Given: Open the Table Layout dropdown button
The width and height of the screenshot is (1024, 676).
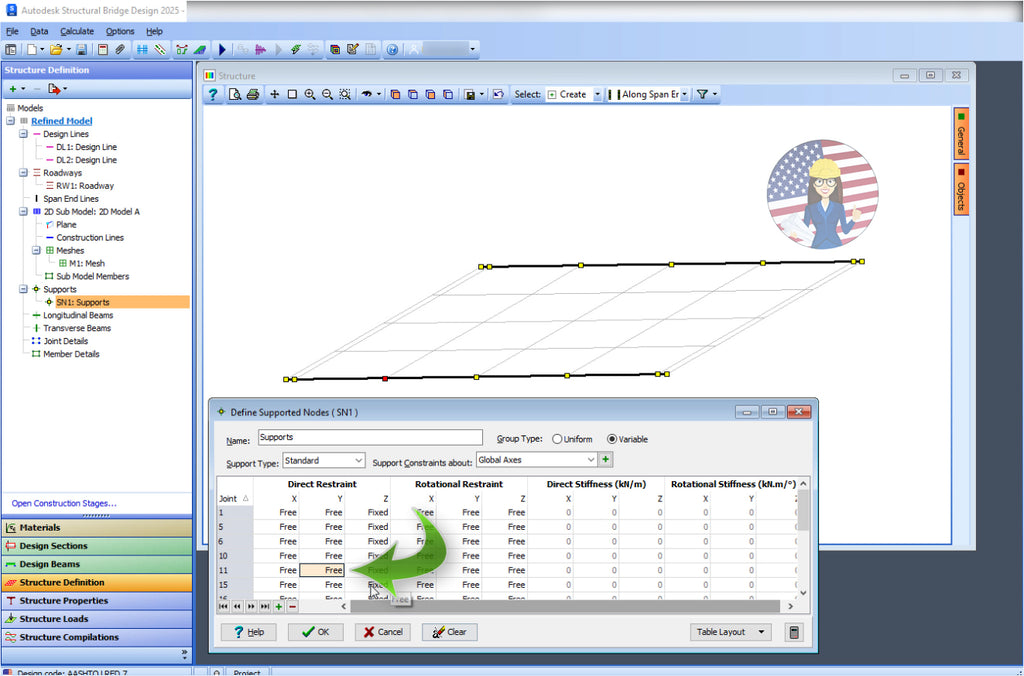Looking at the screenshot, I should pyautogui.click(x=729, y=631).
